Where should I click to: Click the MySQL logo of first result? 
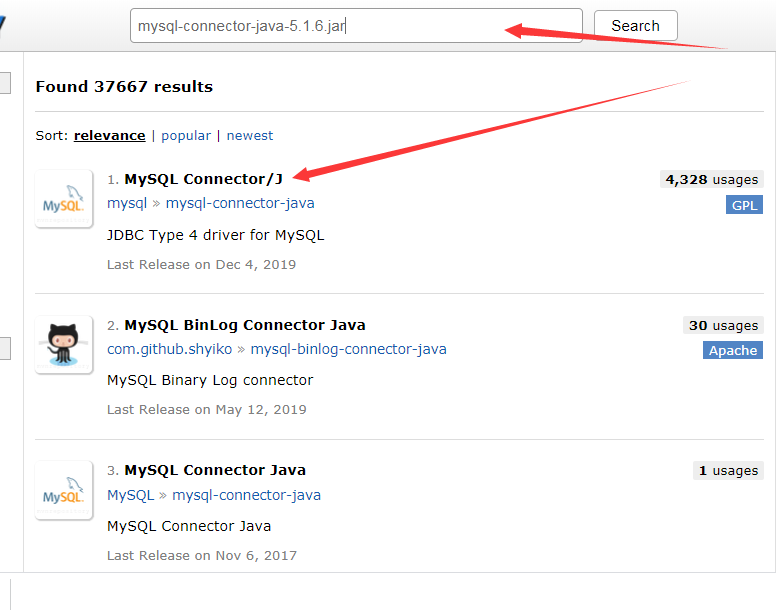click(x=64, y=199)
